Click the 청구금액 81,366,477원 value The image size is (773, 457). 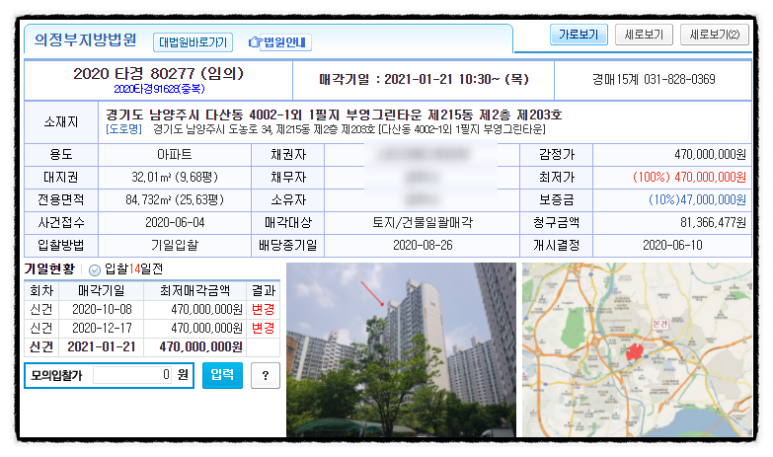coord(713,222)
